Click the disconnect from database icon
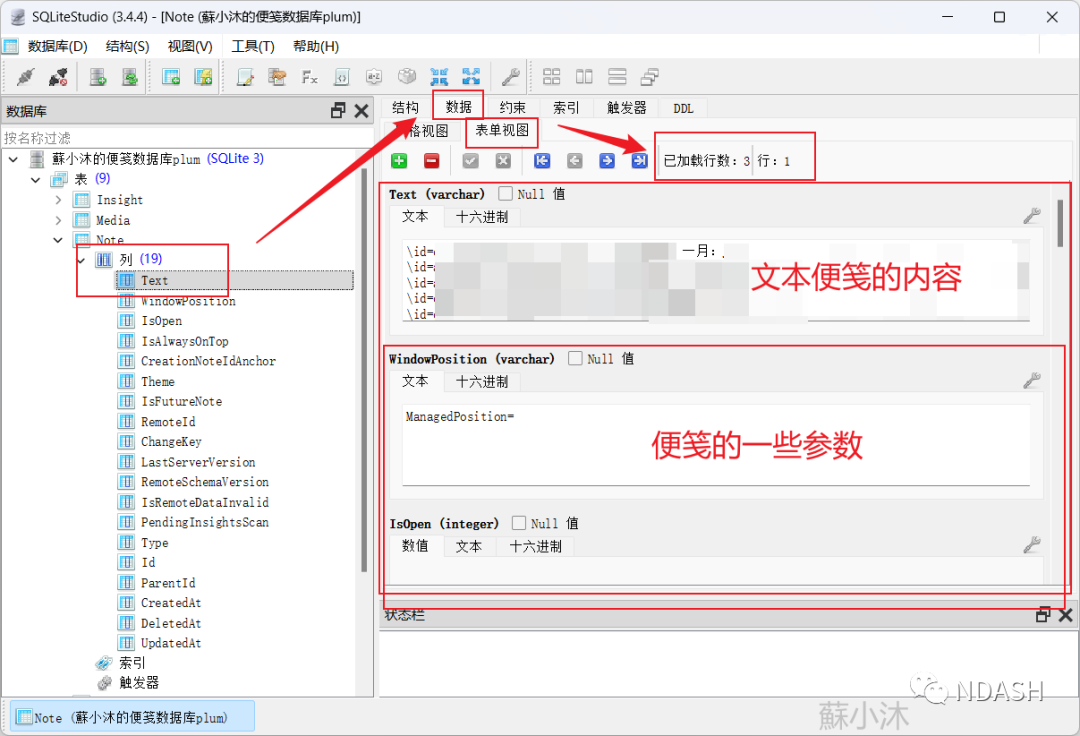Screen dimensions: 1080x736 pyautogui.click(x=59, y=76)
